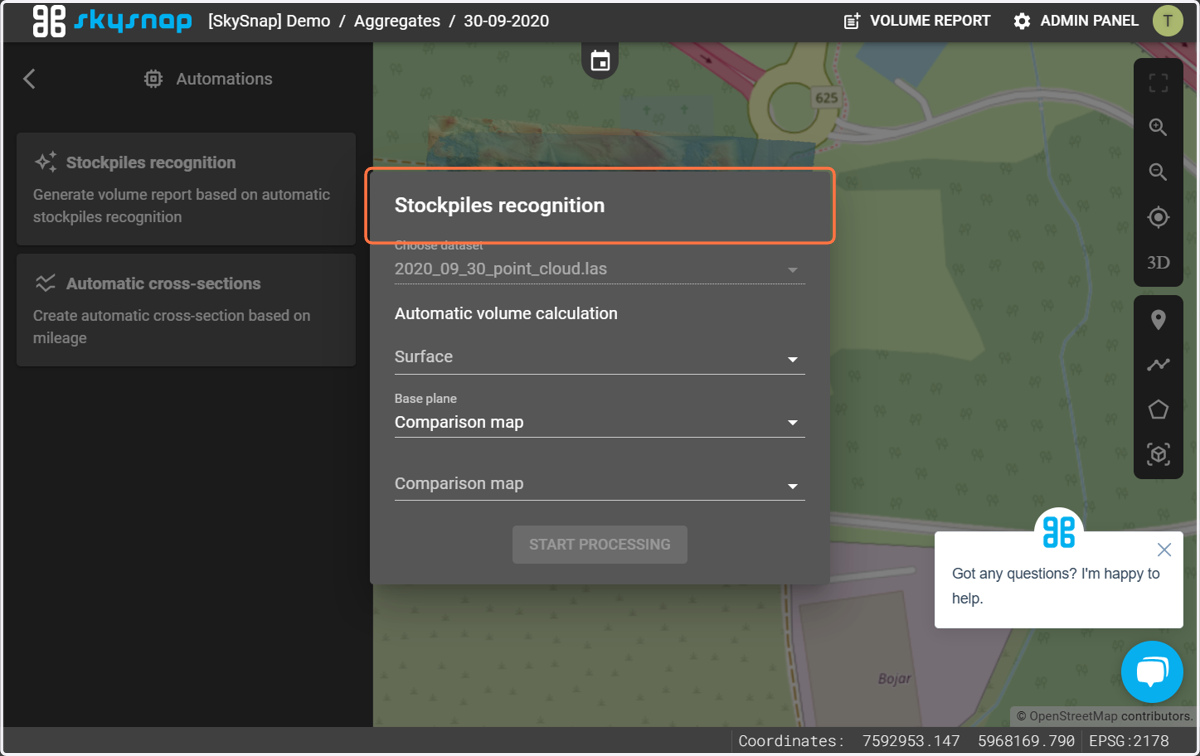The height and width of the screenshot is (756, 1200).
Task: Center map on my location
Action: pos(1158,217)
